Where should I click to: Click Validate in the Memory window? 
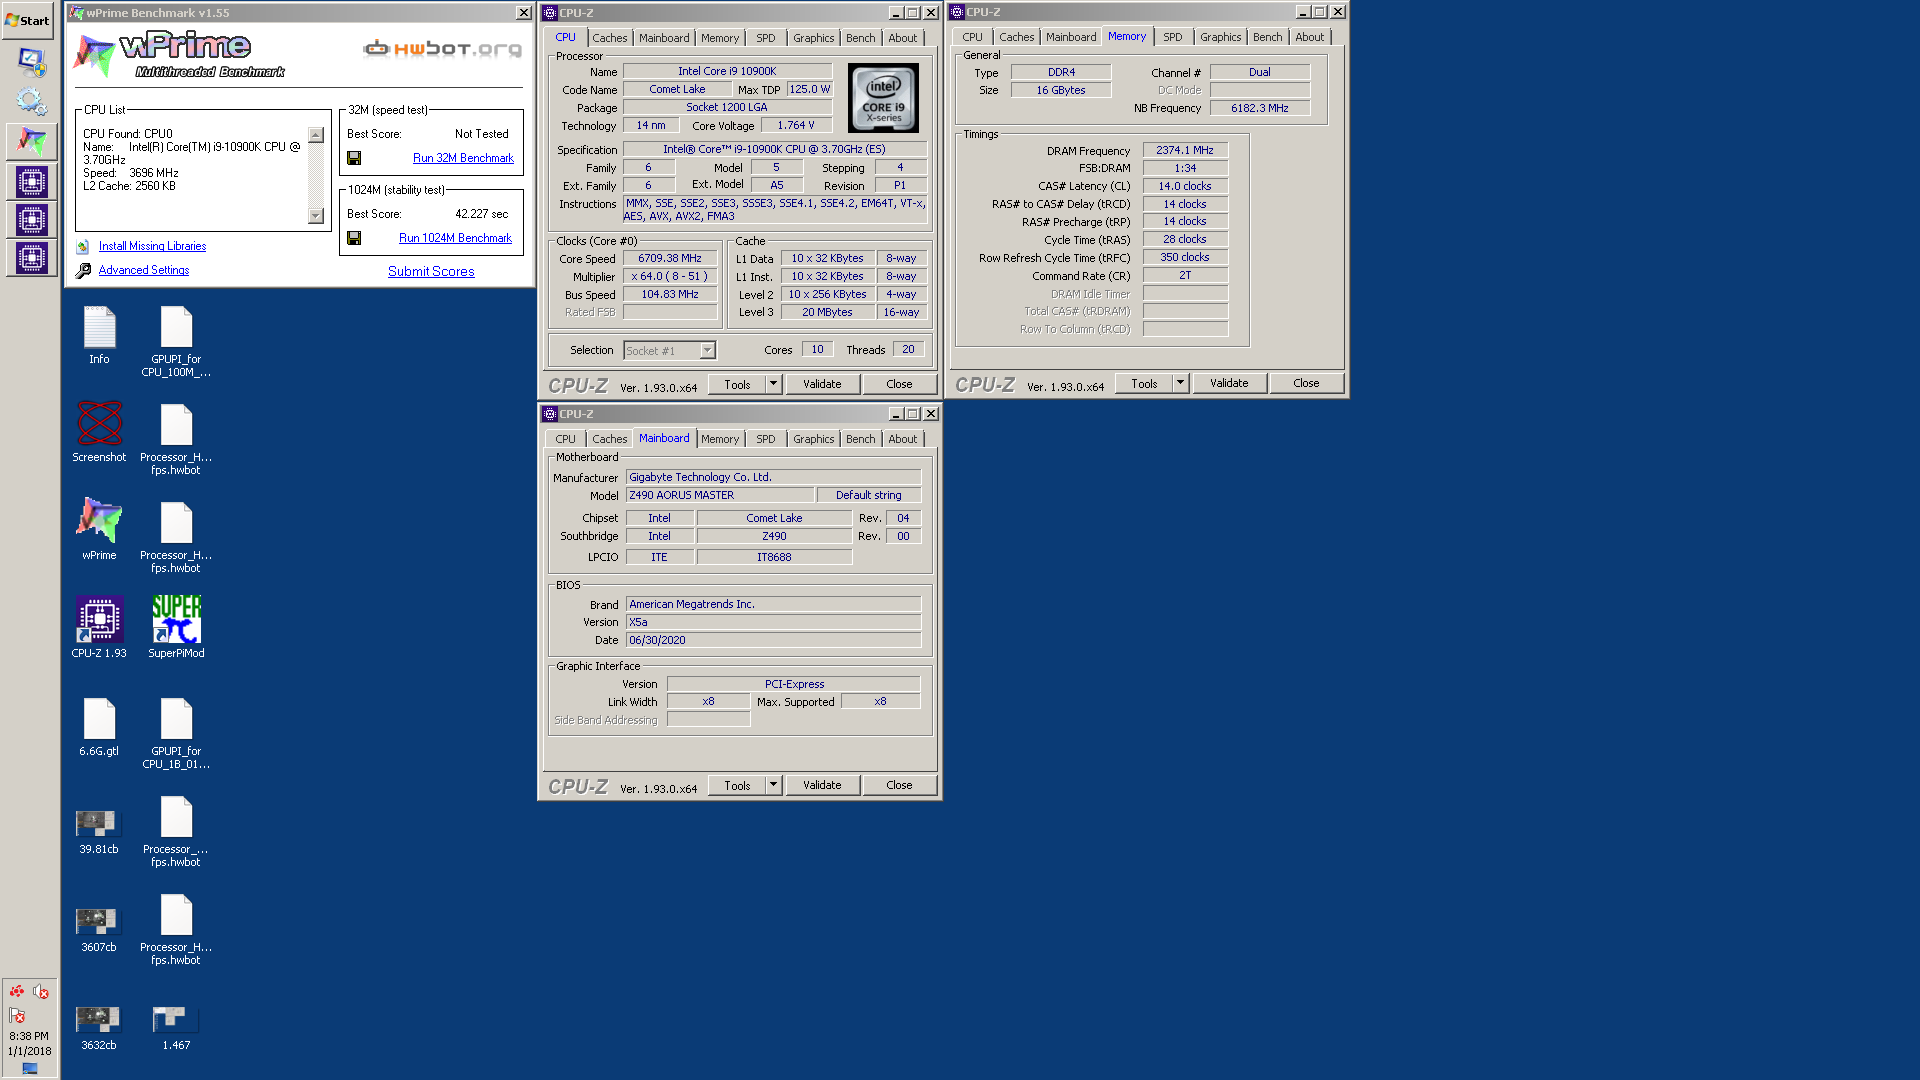[1229, 383]
